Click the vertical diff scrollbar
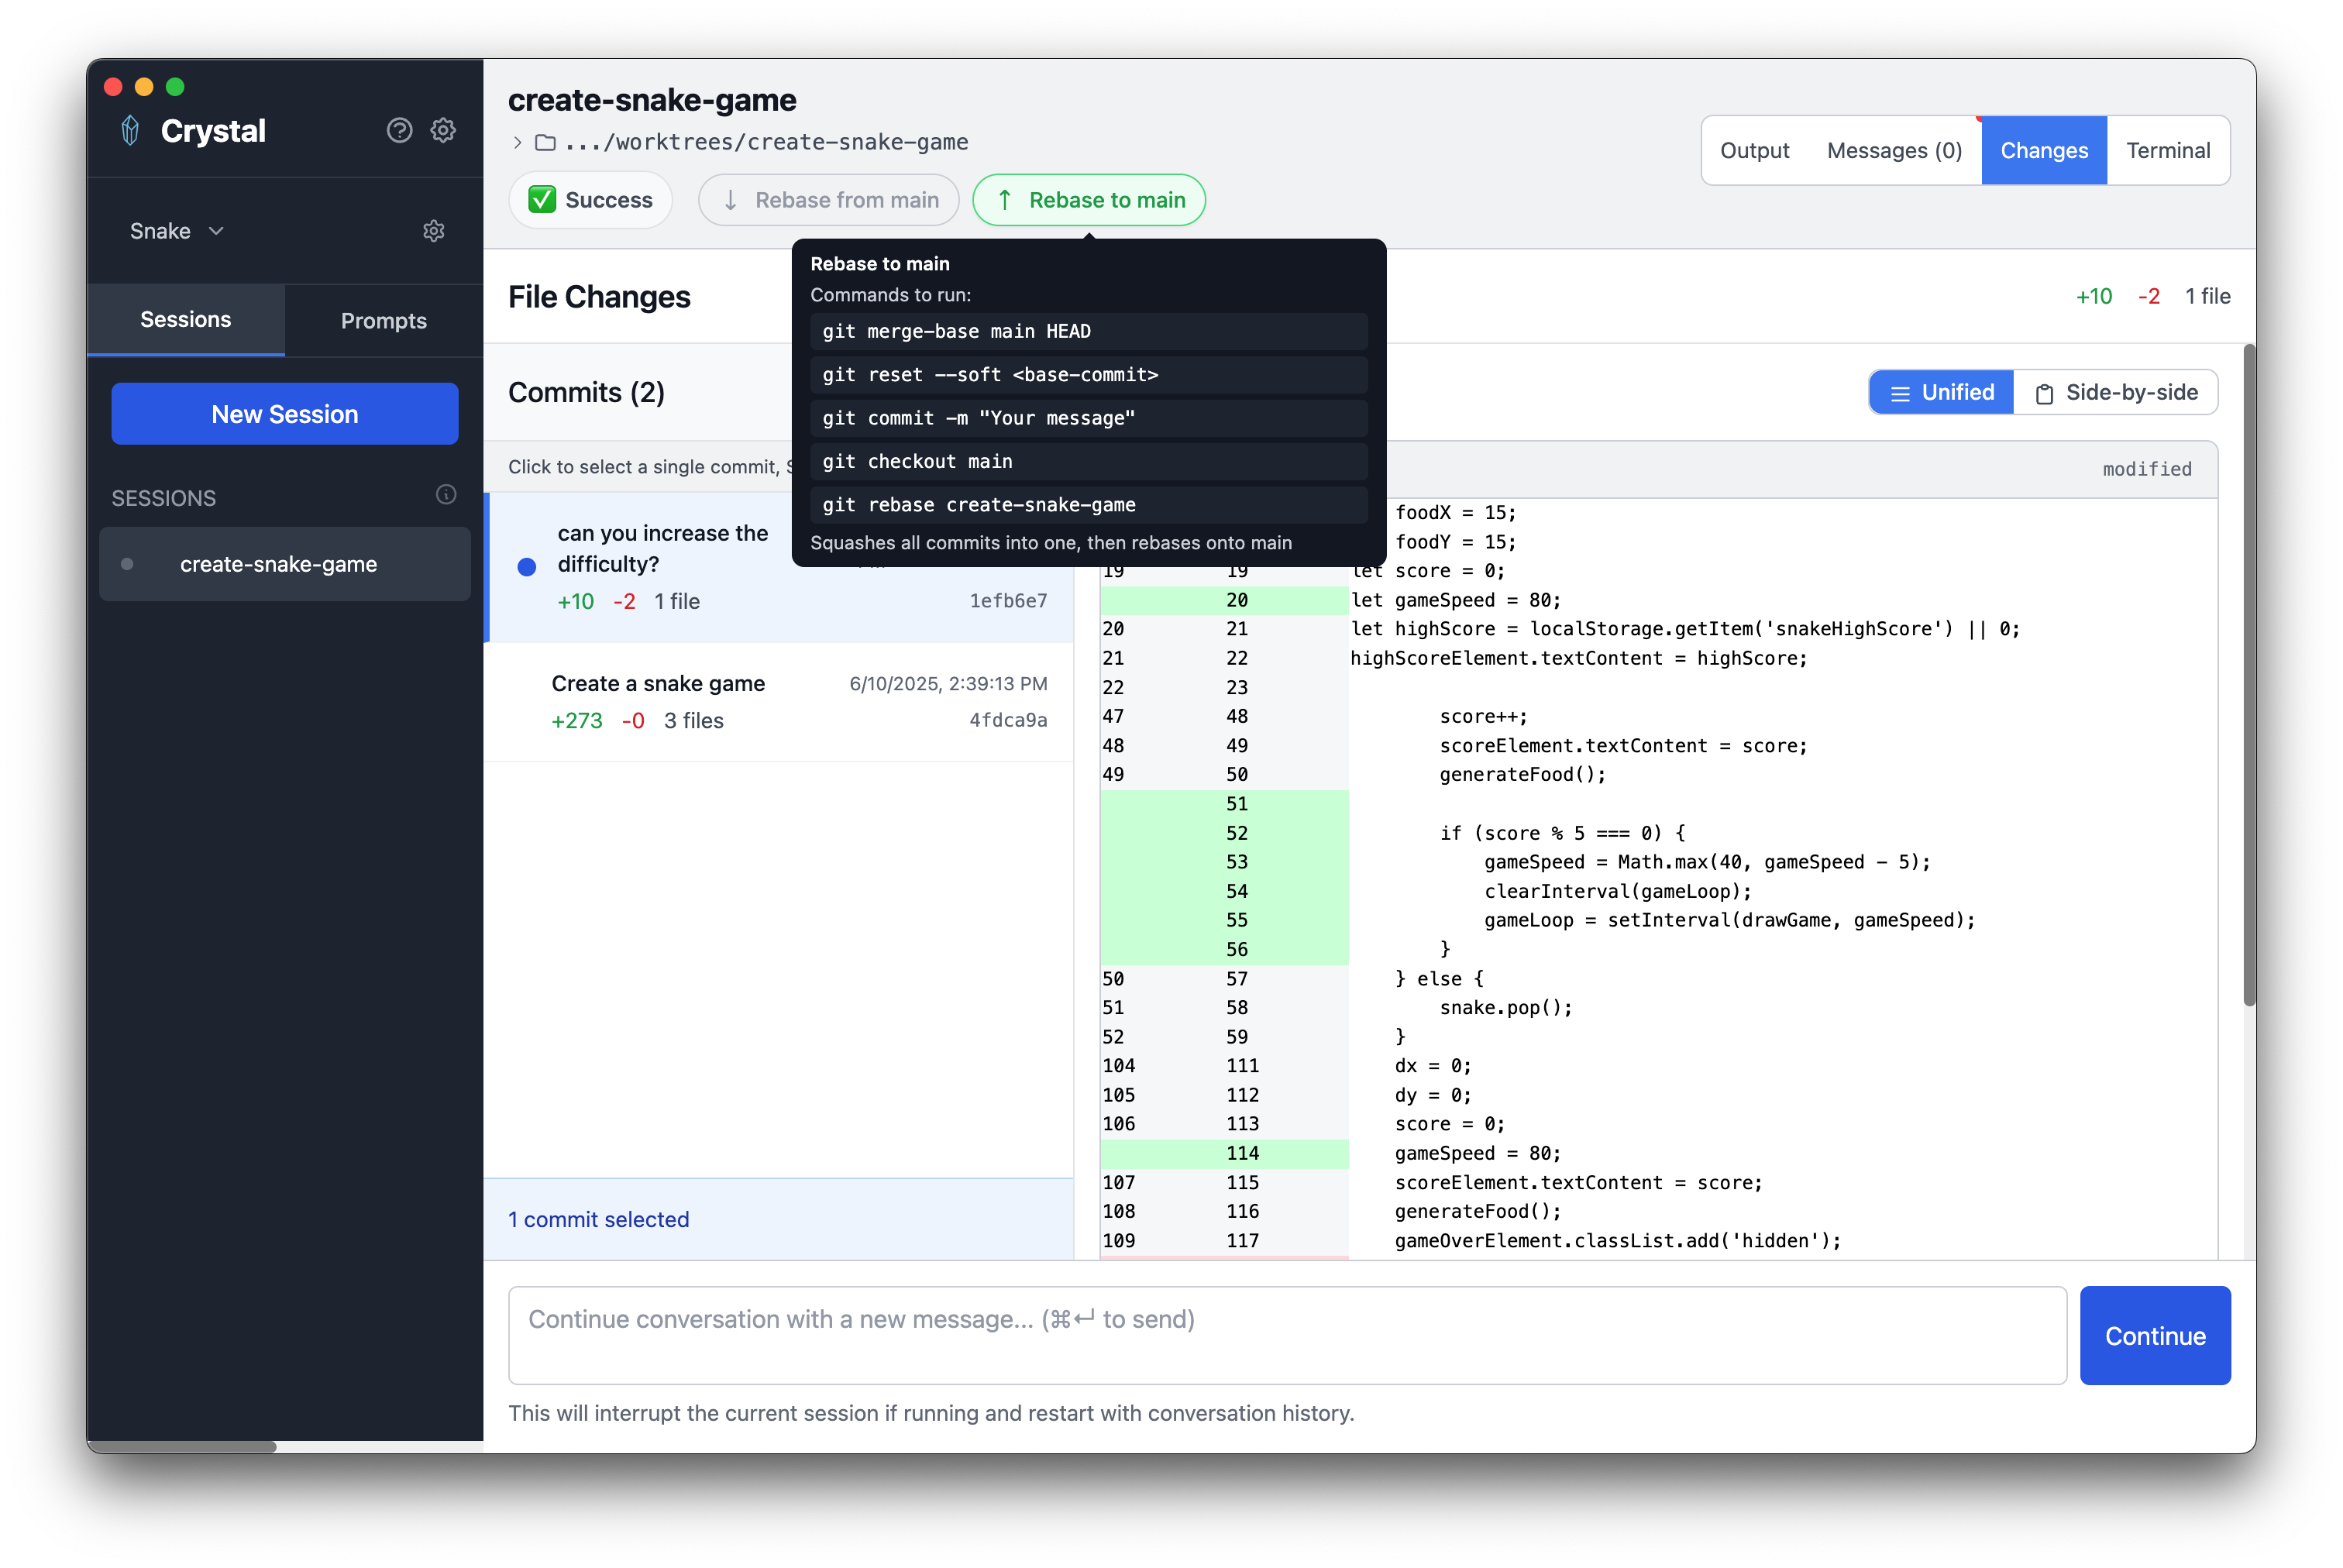Viewport: 2343px width, 1568px height. point(2249,676)
